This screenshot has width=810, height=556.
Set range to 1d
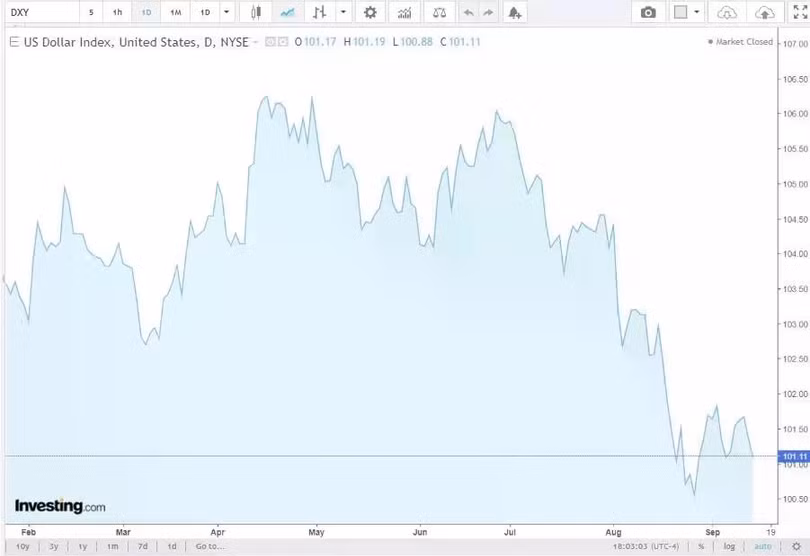pos(172,546)
